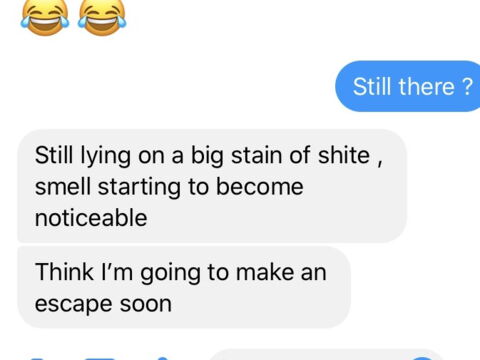
Task: Tap the second crying-laughing emoji
Action: click(102, 17)
